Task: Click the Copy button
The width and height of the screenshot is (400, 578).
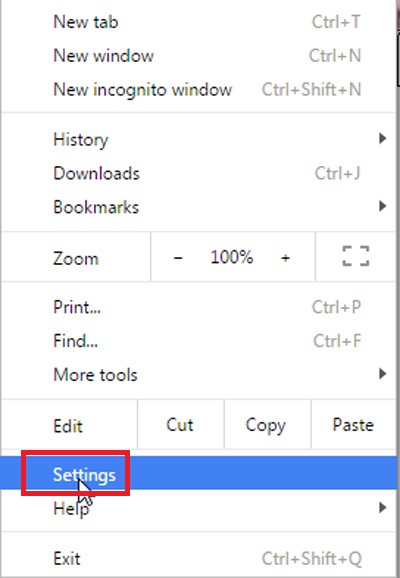Action: pyautogui.click(x=267, y=425)
